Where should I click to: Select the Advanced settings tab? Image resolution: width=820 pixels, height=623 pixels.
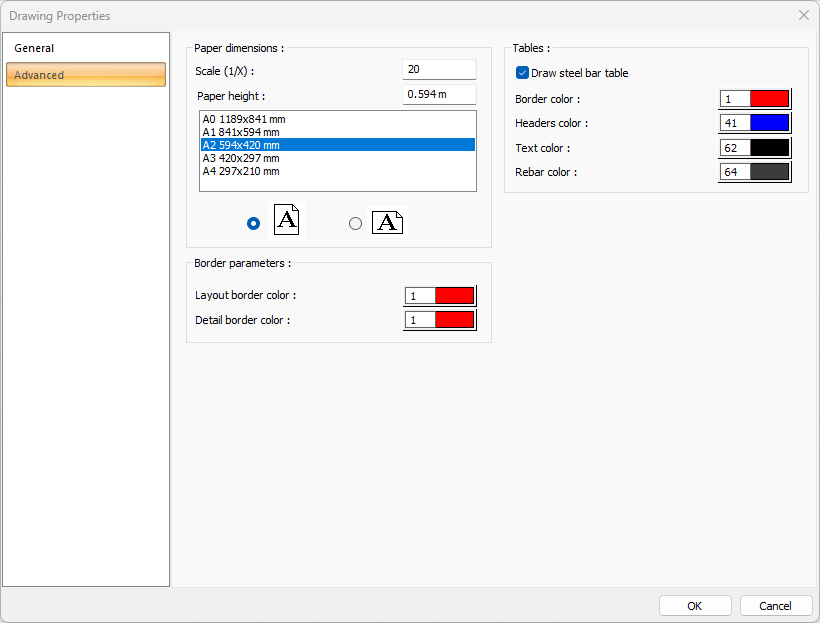click(86, 75)
